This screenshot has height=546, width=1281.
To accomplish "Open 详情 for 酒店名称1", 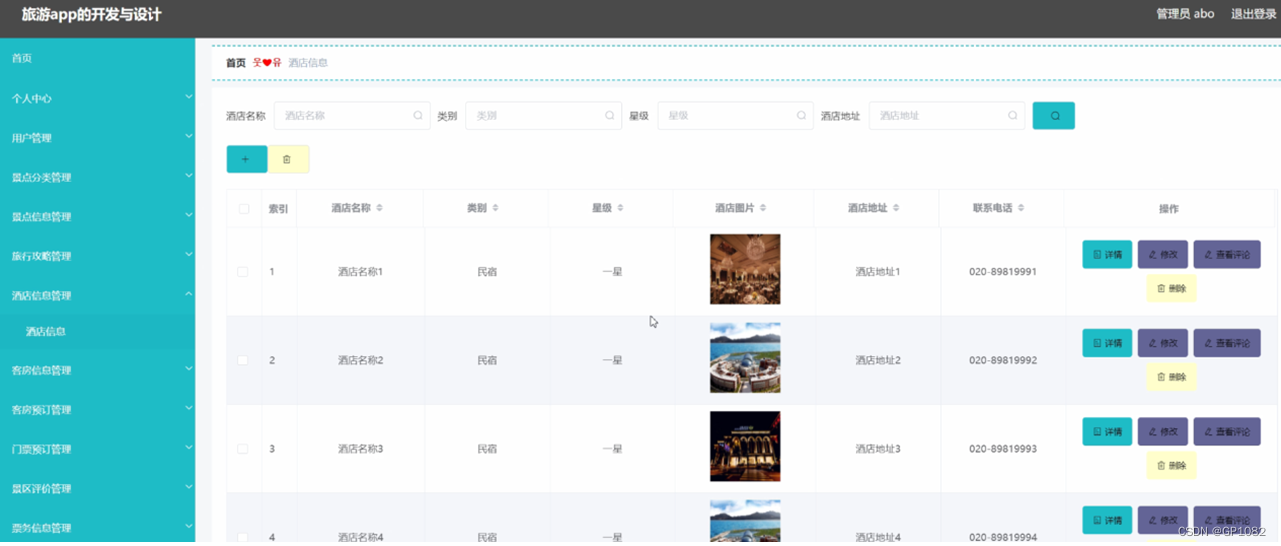I will (x=1107, y=254).
